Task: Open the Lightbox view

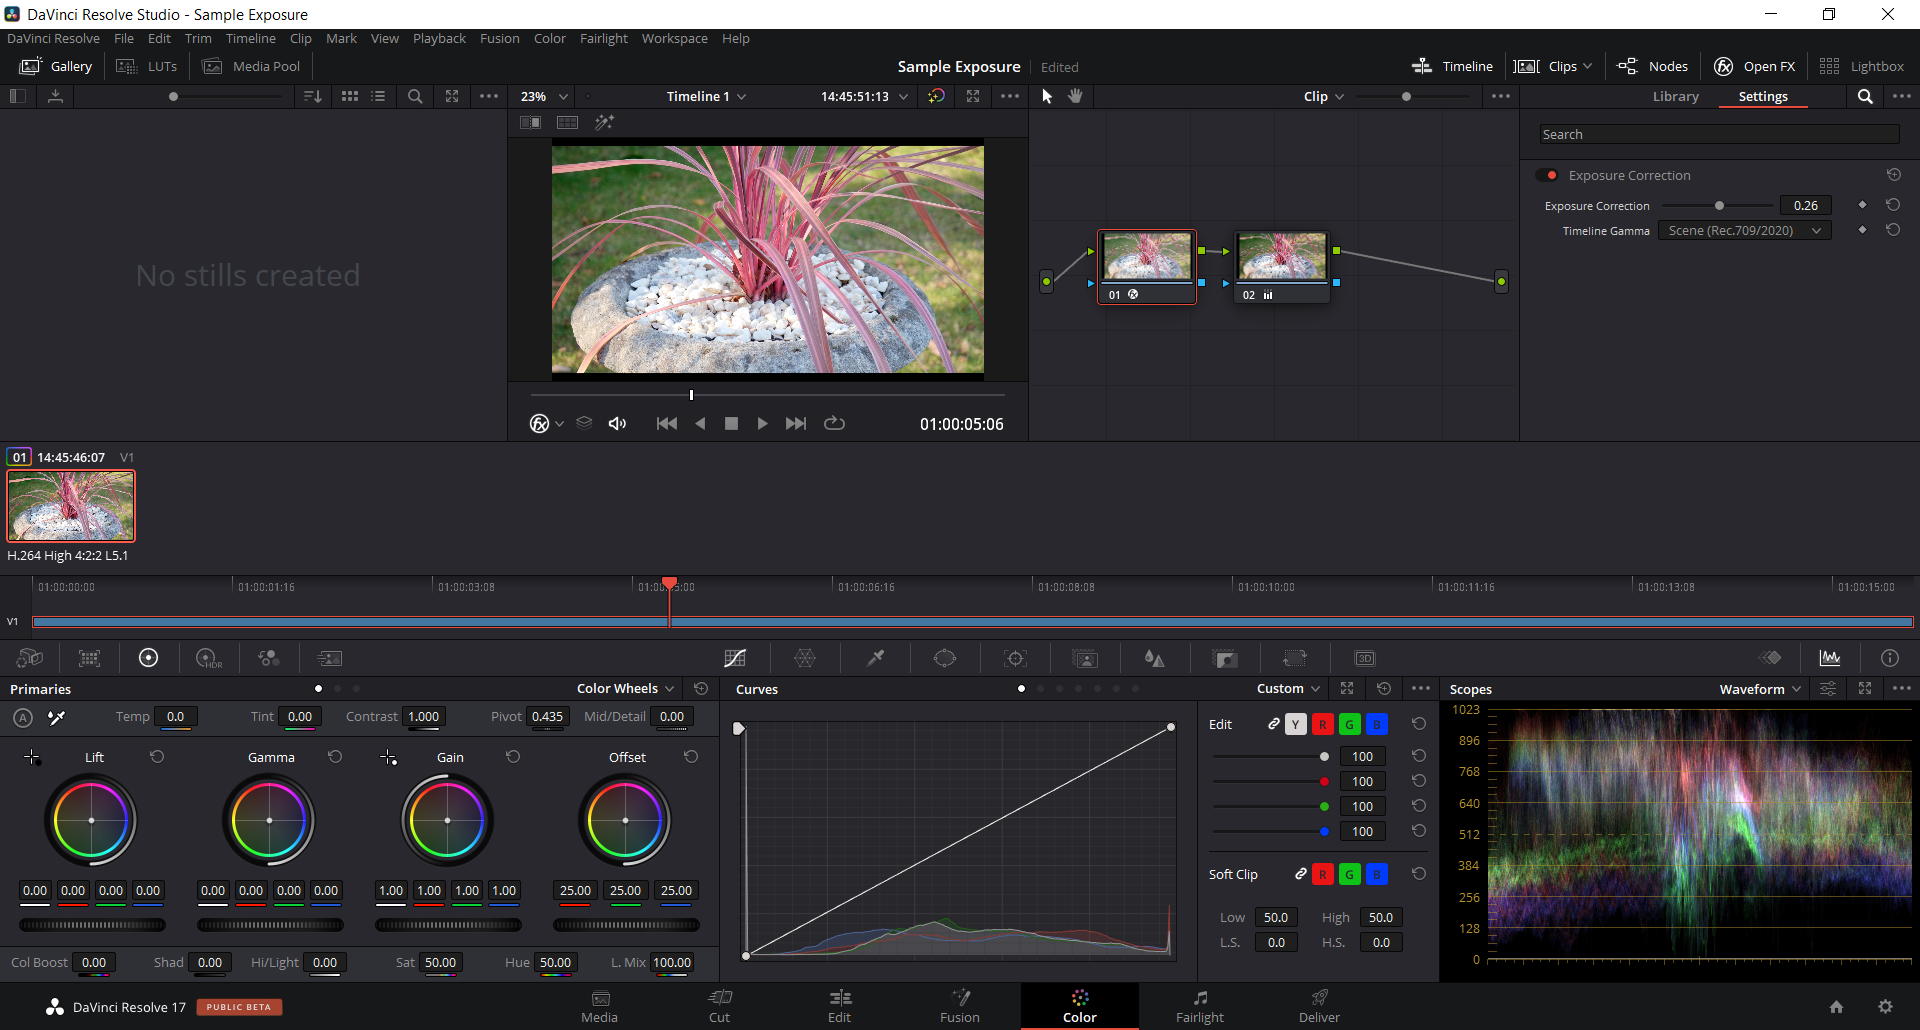Action: pos(1861,66)
